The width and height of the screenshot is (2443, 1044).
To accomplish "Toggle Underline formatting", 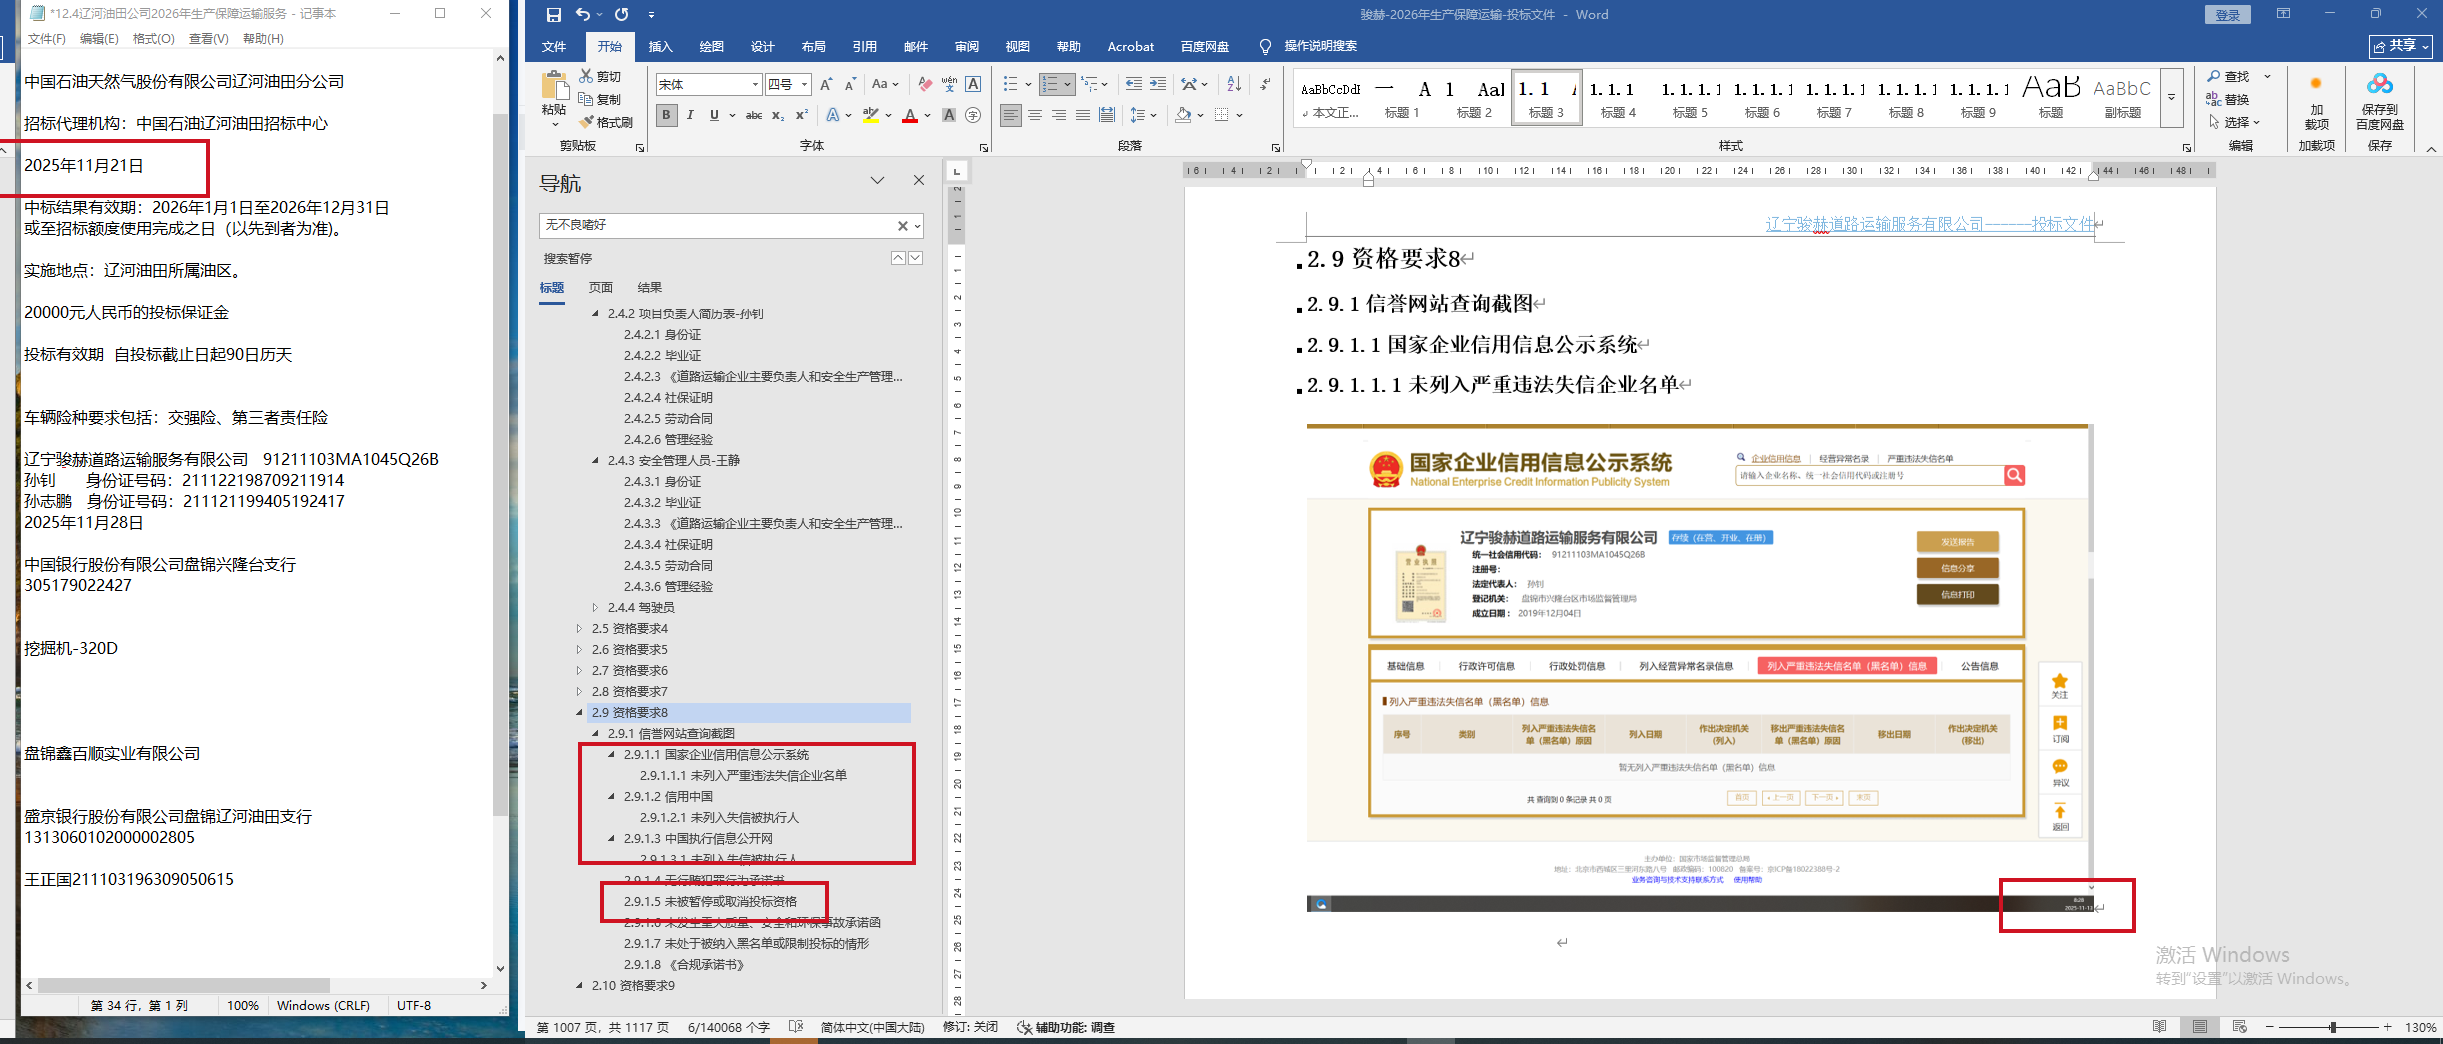I will (714, 115).
